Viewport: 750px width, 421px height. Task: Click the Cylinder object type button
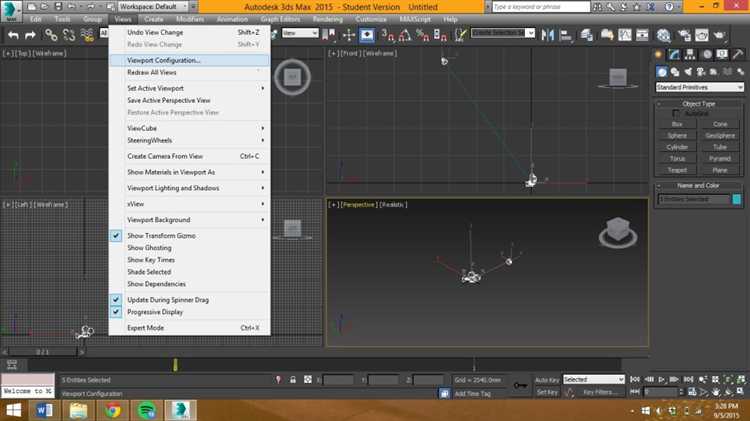click(x=677, y=147)
